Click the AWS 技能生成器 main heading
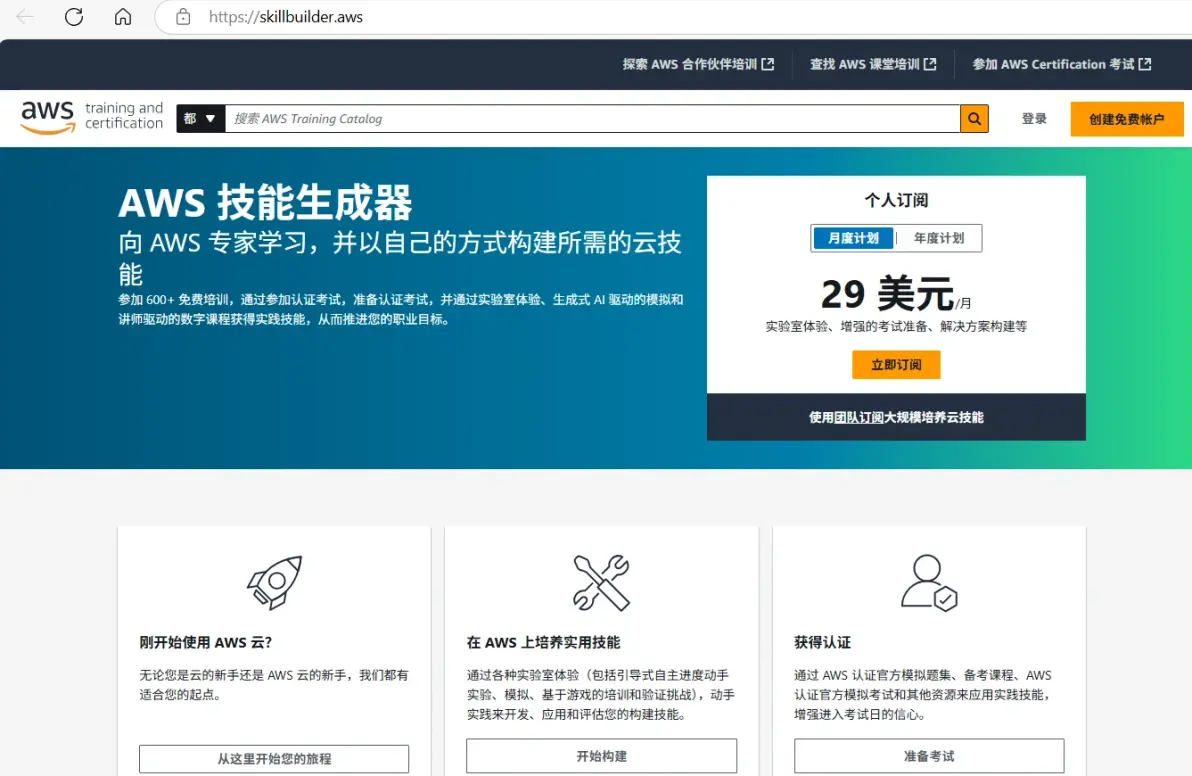This screenshot has width=1192, height=776. click(x=265, y=203)
